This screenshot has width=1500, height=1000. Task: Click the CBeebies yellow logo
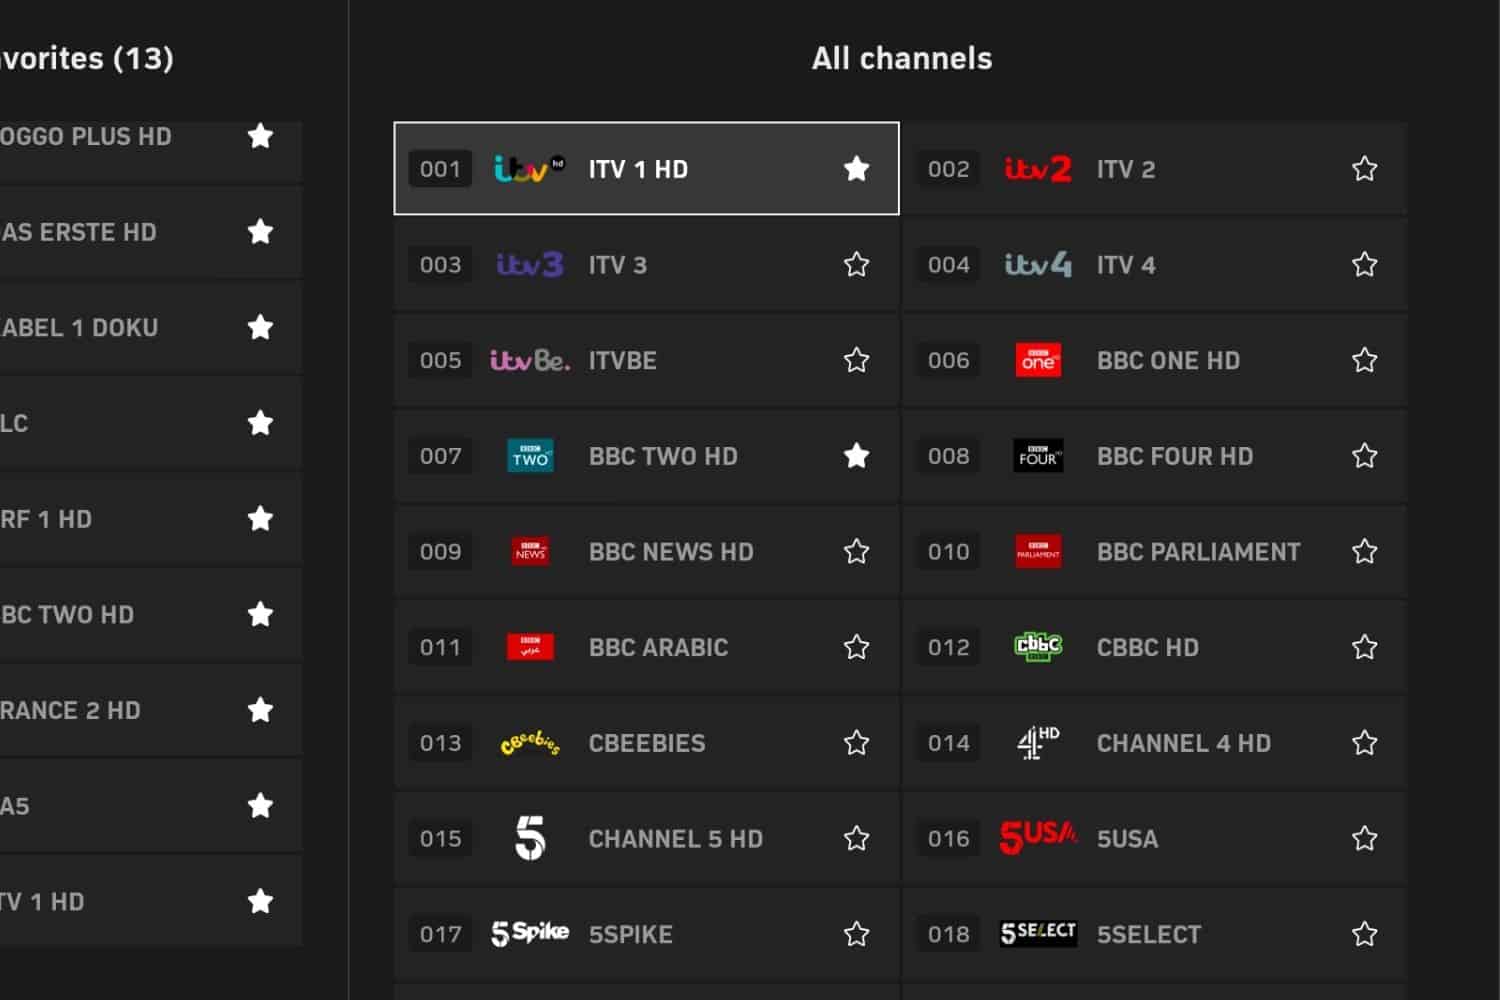(x=529, y=743)
